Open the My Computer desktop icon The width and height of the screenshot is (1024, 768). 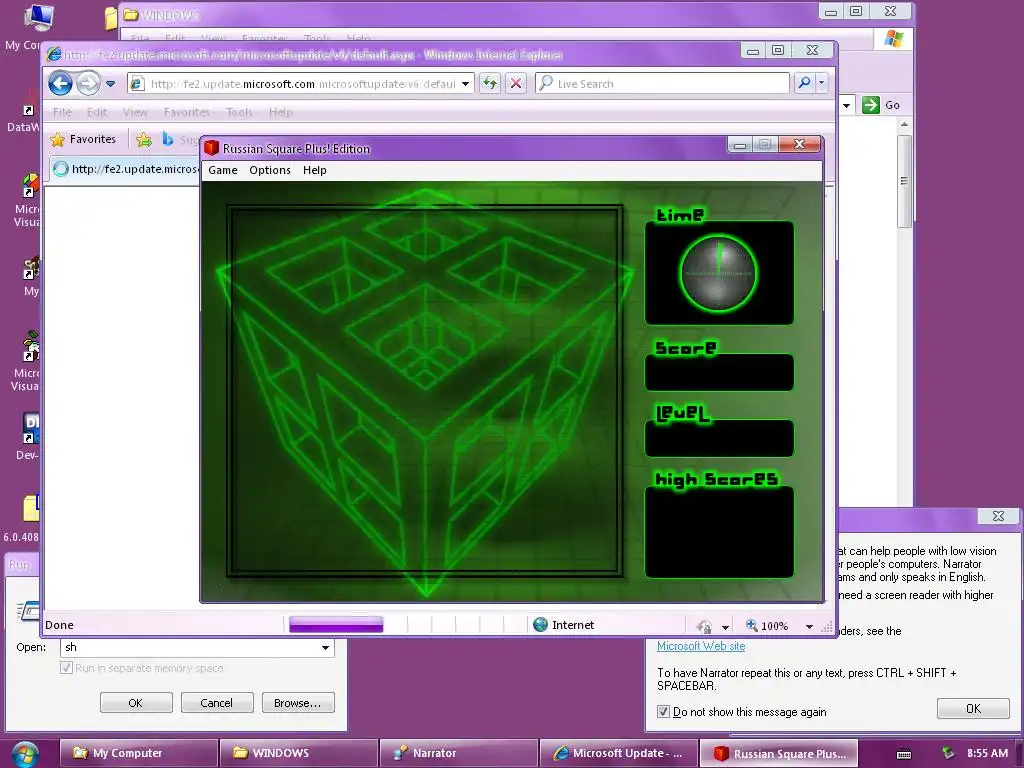click(38, 26)
